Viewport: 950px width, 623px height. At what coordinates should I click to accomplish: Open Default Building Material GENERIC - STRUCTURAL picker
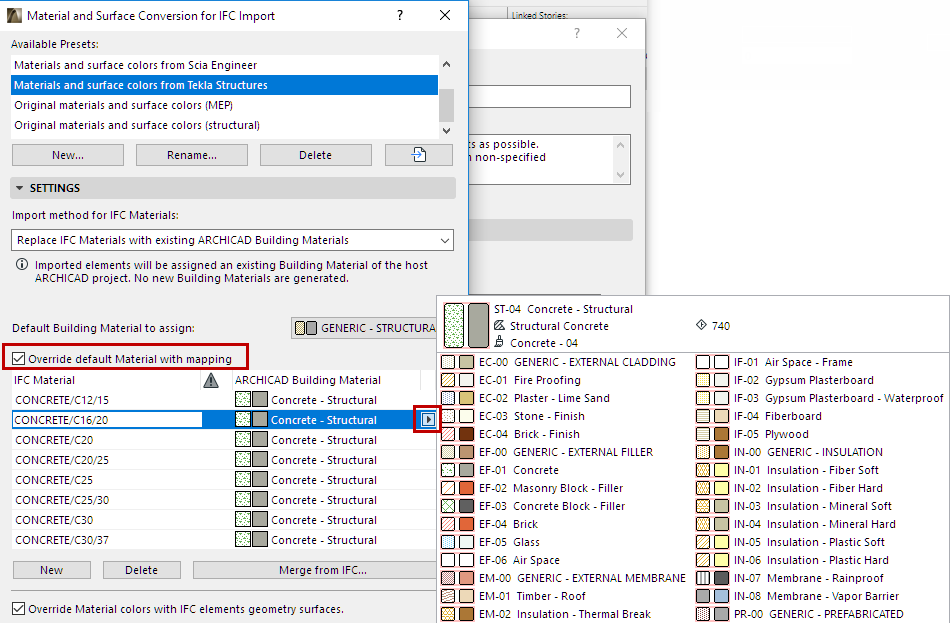(x=364, y=328)
